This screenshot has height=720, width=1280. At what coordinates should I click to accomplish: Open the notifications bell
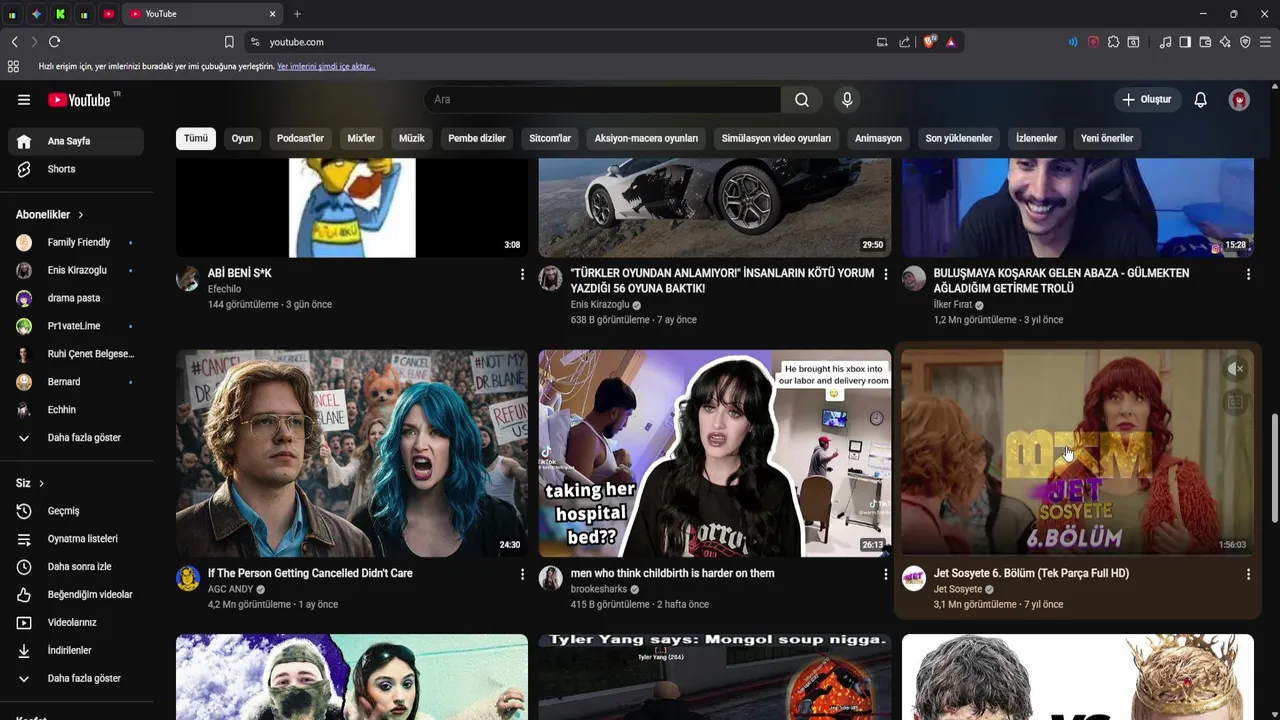pyautogui.click(x=1201, y=100)
